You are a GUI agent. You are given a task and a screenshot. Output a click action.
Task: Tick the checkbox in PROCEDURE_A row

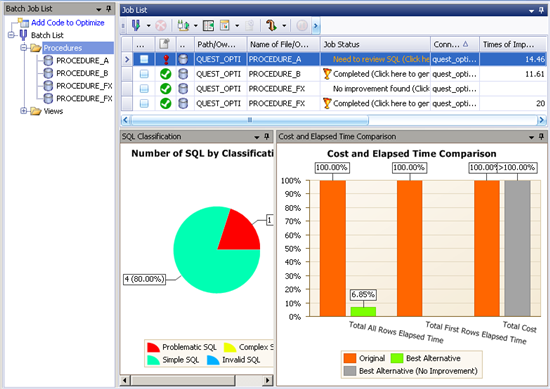point(144,59)
